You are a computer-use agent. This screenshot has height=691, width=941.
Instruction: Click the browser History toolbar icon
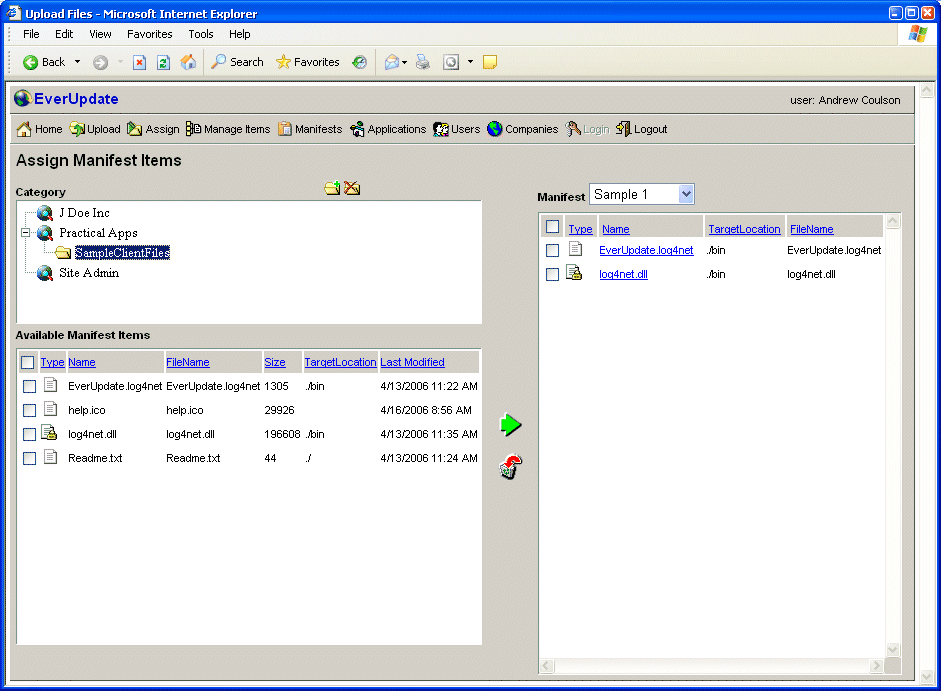pyautogui.click(x=359, y=62)
